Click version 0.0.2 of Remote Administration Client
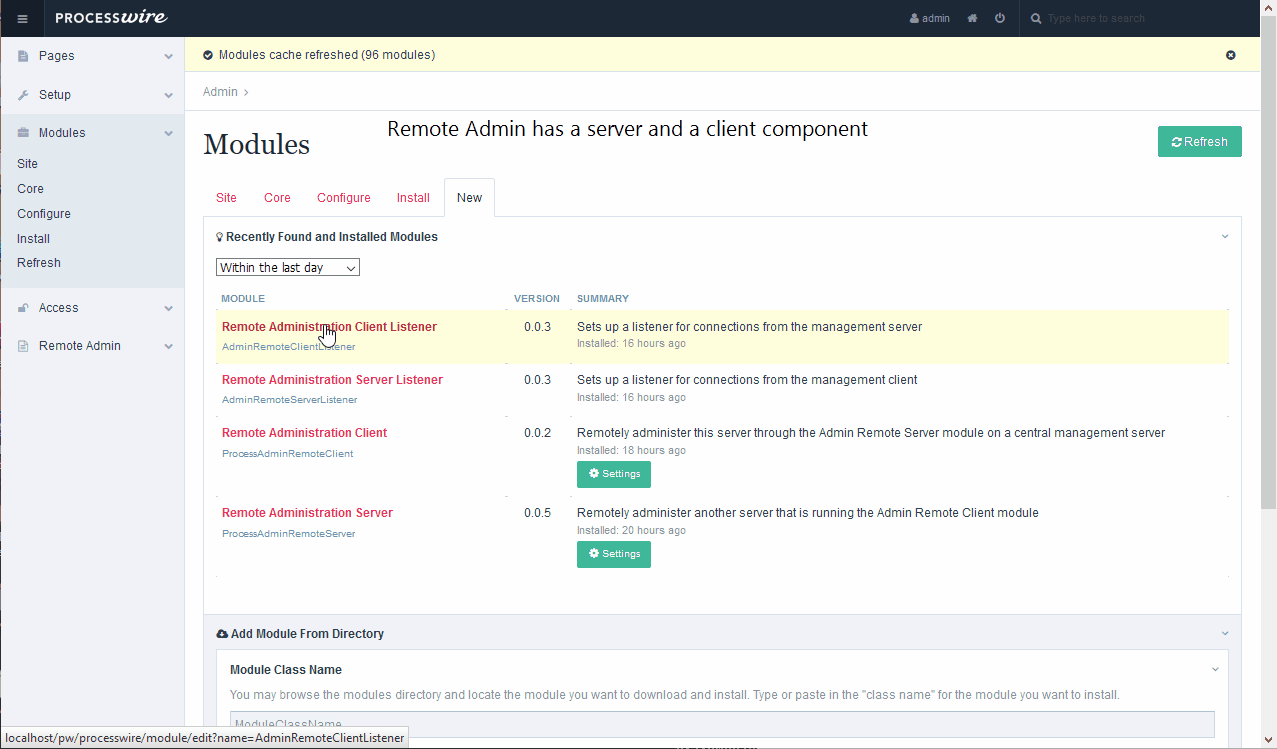This screenshot has width=1277, height=749. pyautogui.click(x=537, y=433)
